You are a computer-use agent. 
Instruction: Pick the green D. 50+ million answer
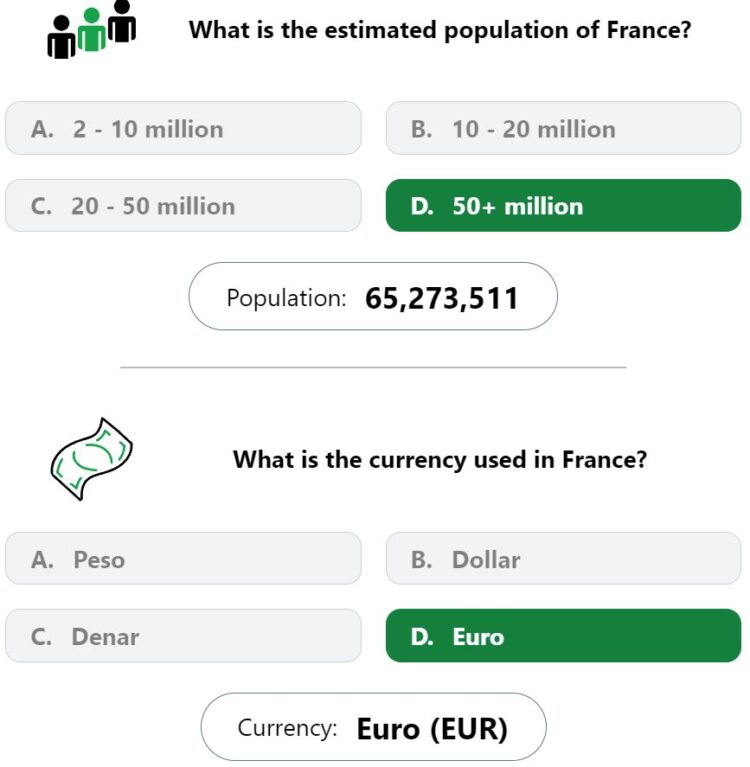[x=564, y=205]
